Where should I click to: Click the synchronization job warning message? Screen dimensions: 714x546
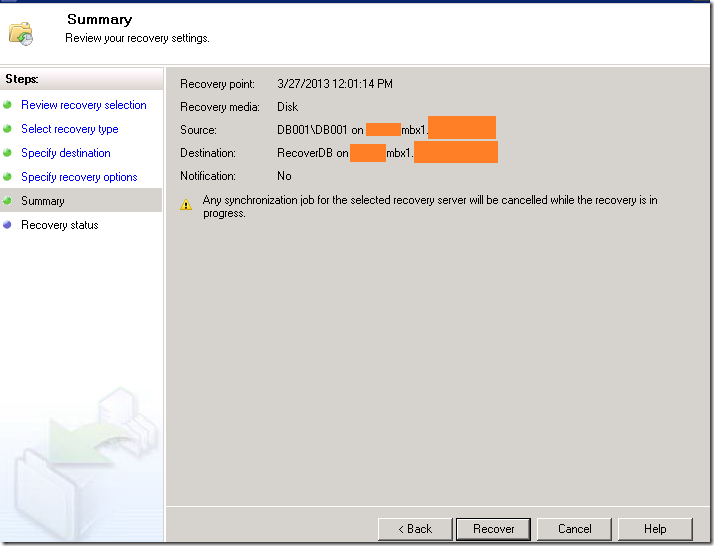tap(430, 206)
